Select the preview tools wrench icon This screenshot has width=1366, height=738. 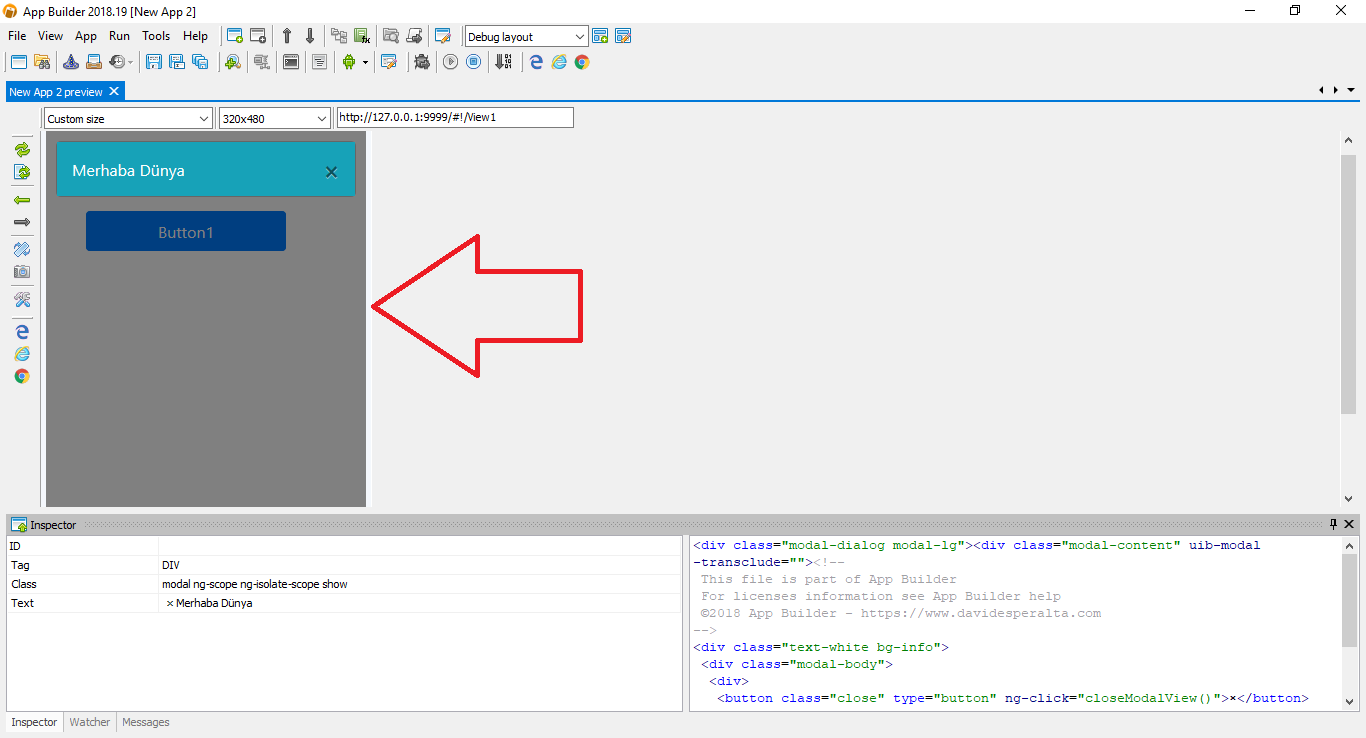tap(22, 299)
